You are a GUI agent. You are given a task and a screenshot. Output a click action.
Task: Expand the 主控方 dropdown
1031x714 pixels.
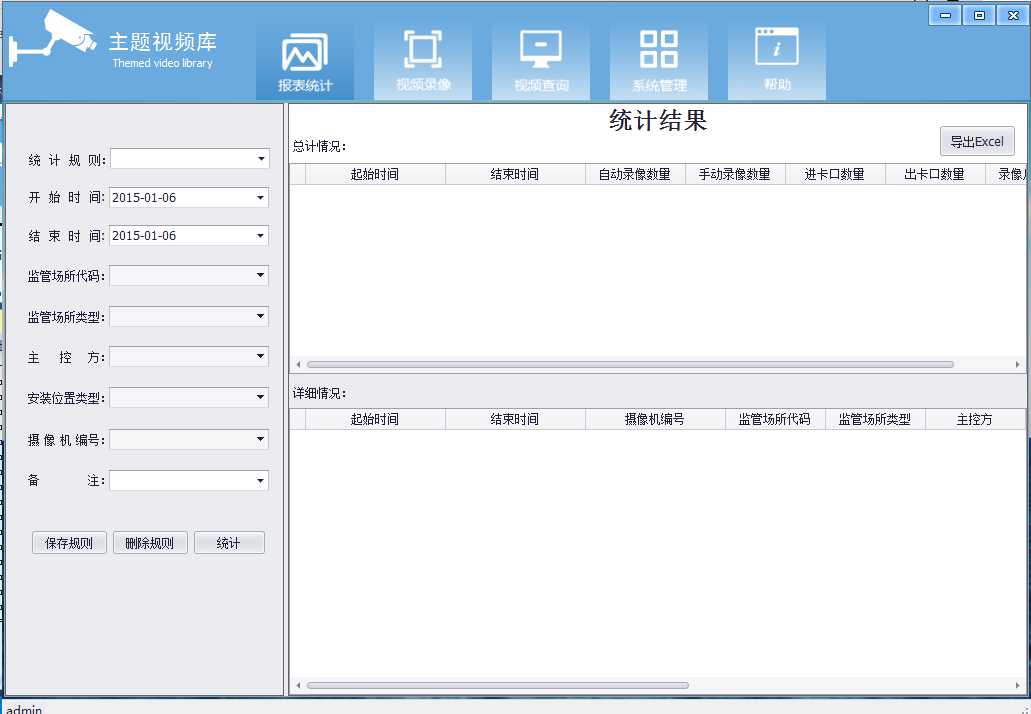click(x=260, y=356)
